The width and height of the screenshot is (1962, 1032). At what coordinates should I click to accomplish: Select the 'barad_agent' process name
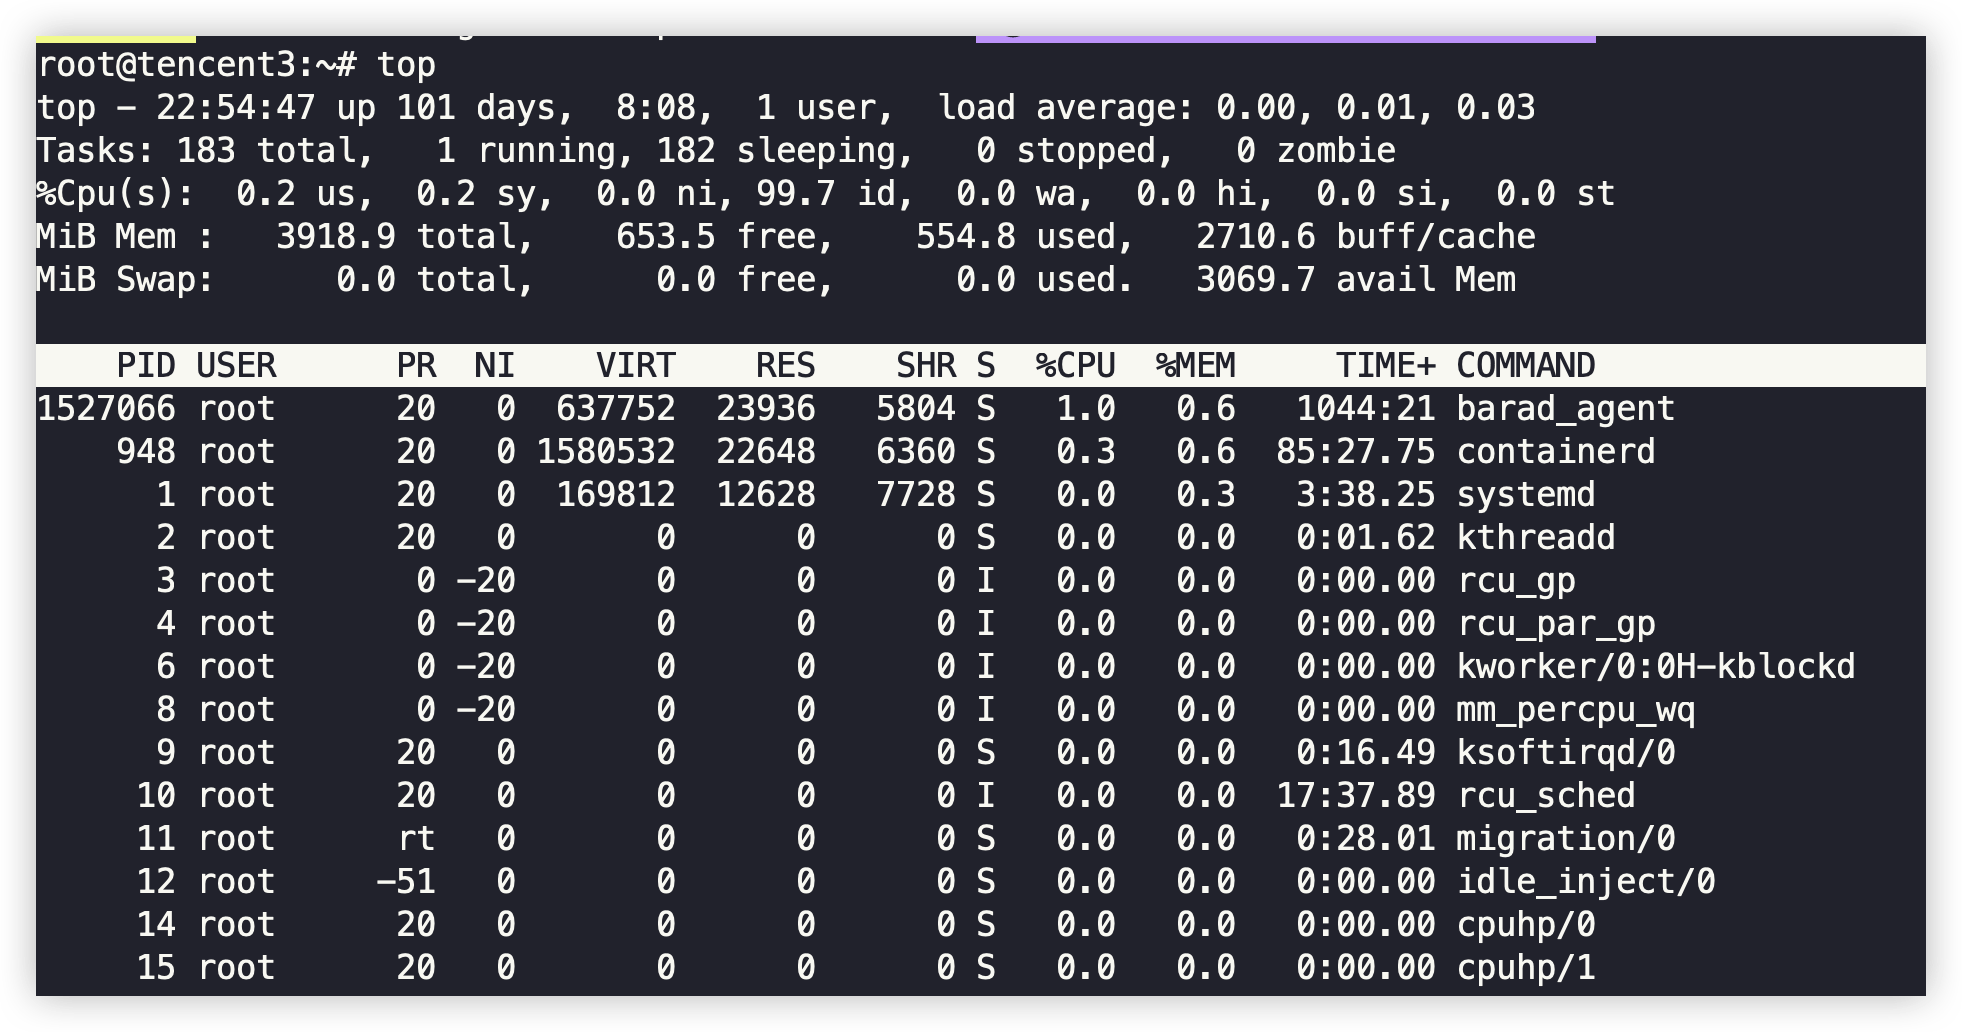pyautogui.click(x=1566, y=409)
